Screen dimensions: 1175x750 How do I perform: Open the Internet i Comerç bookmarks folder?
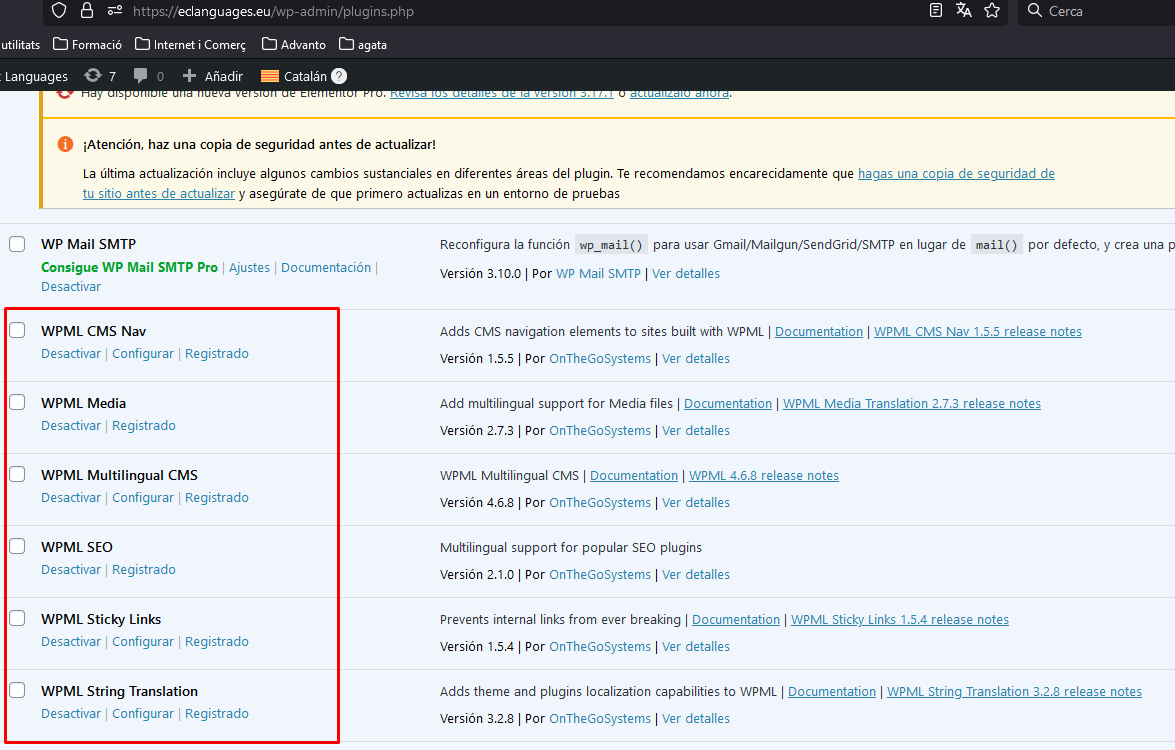point(190,45)
